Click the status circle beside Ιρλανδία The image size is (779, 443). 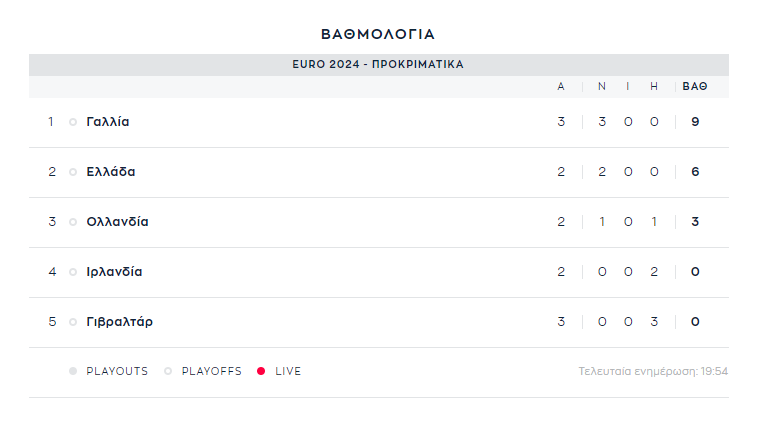73,272
